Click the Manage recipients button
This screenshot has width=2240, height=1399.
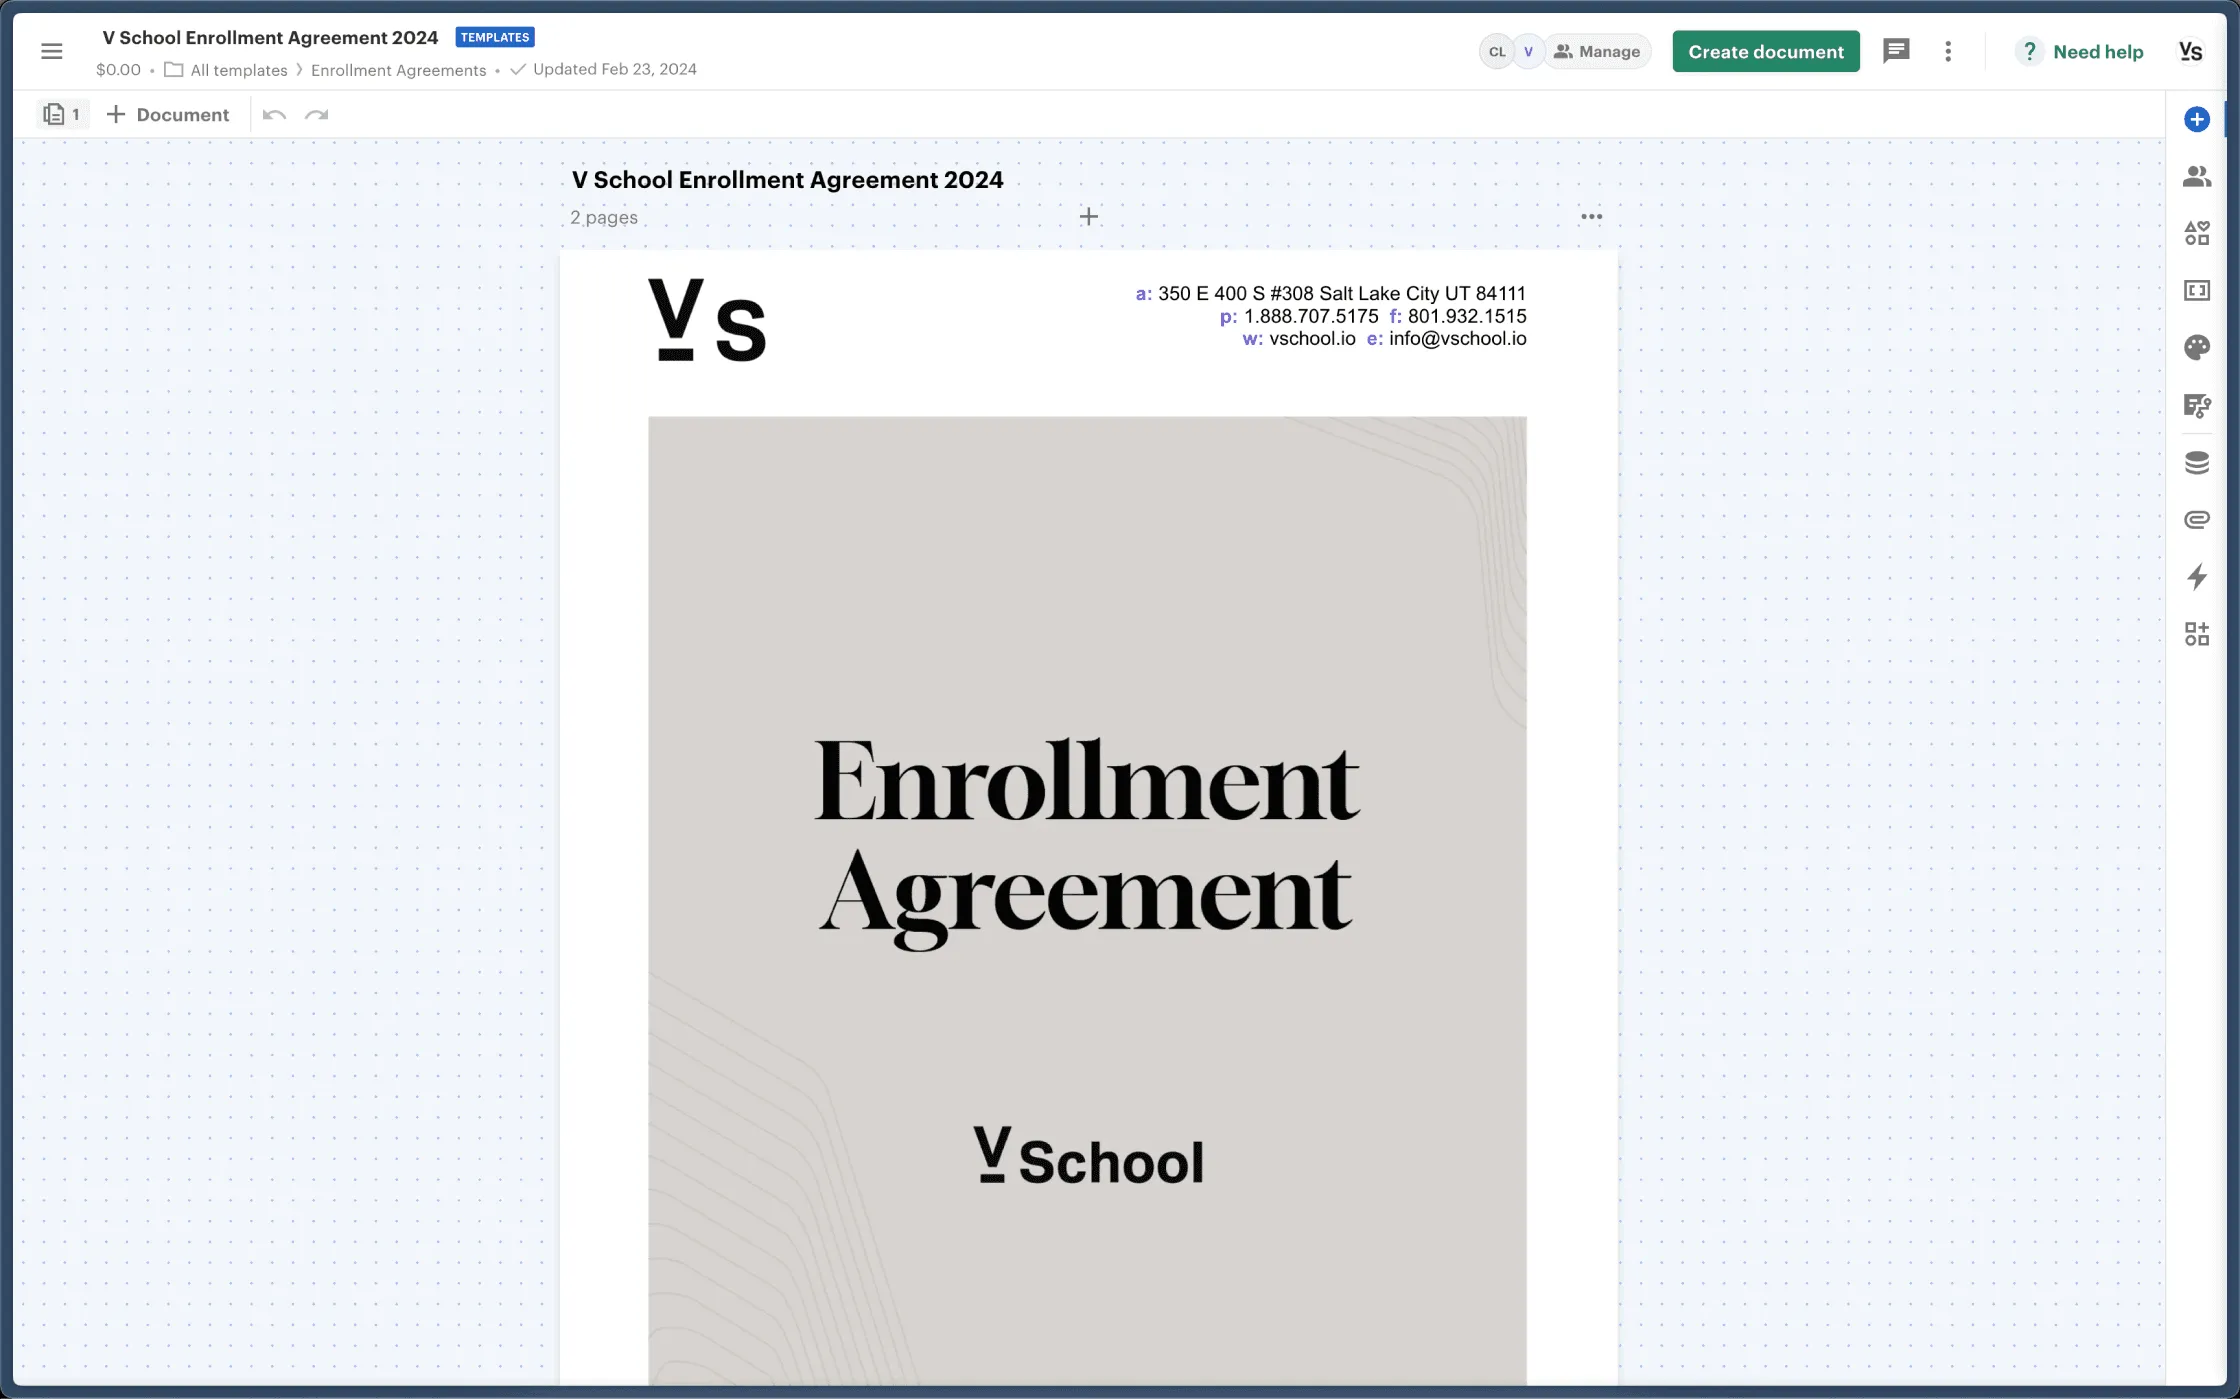point(1597,51)
